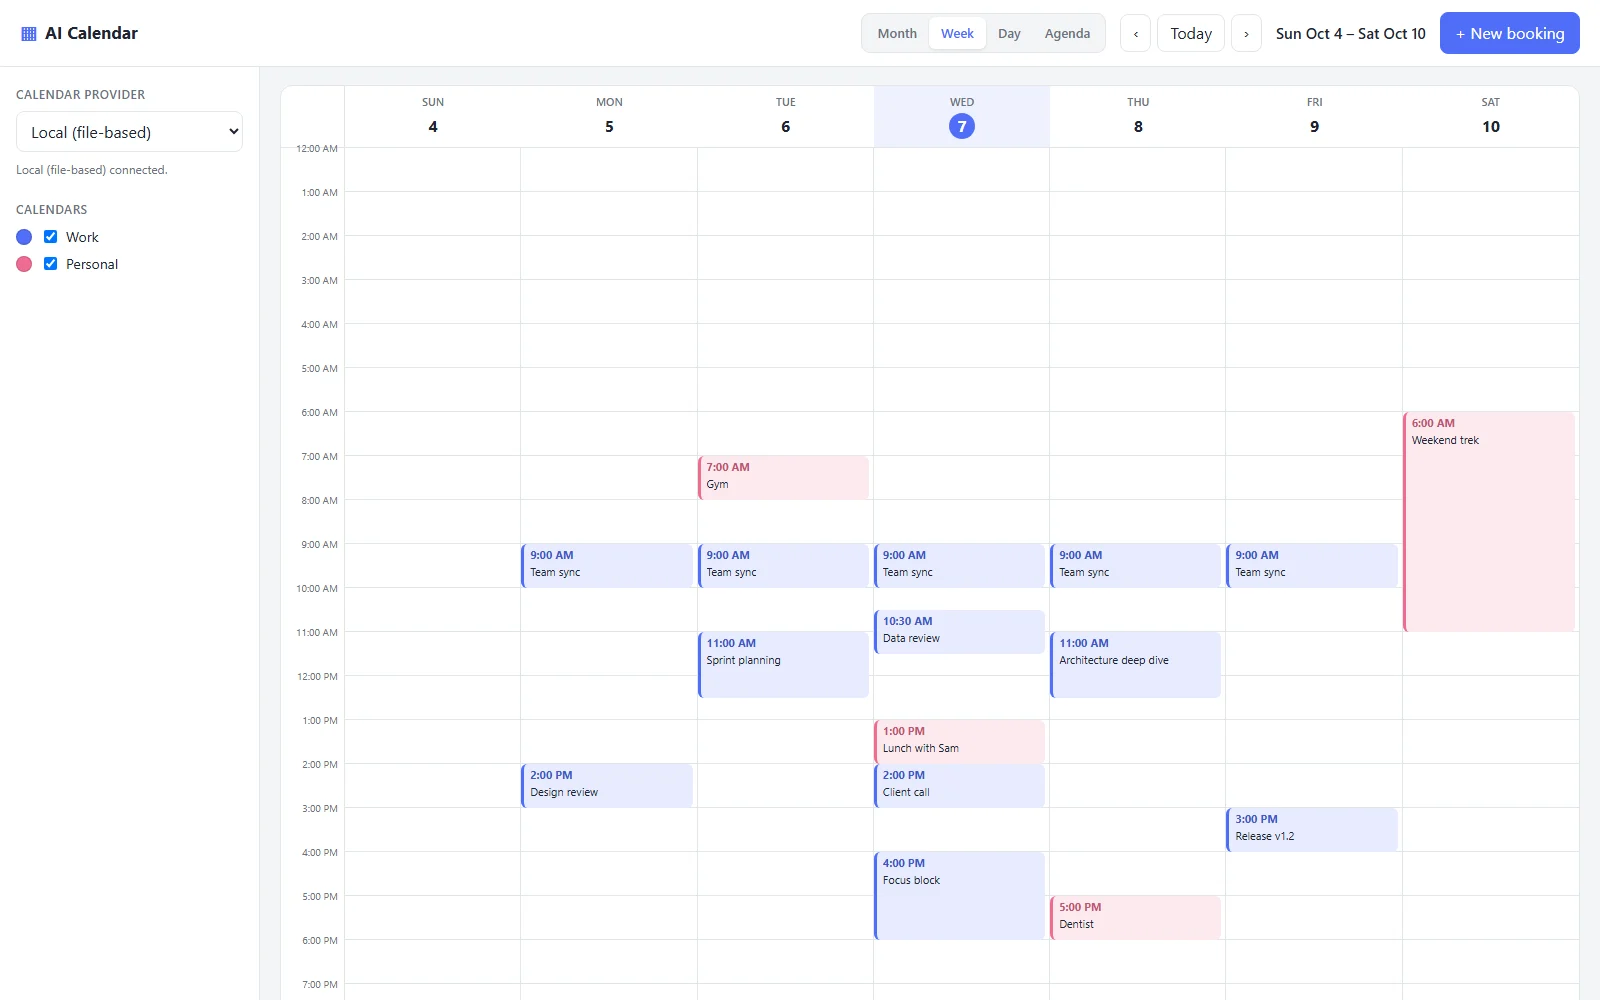This screenshot has width=1600, height=1000.
Task: Open the Focus block event
Action: [x=959, y=895]
